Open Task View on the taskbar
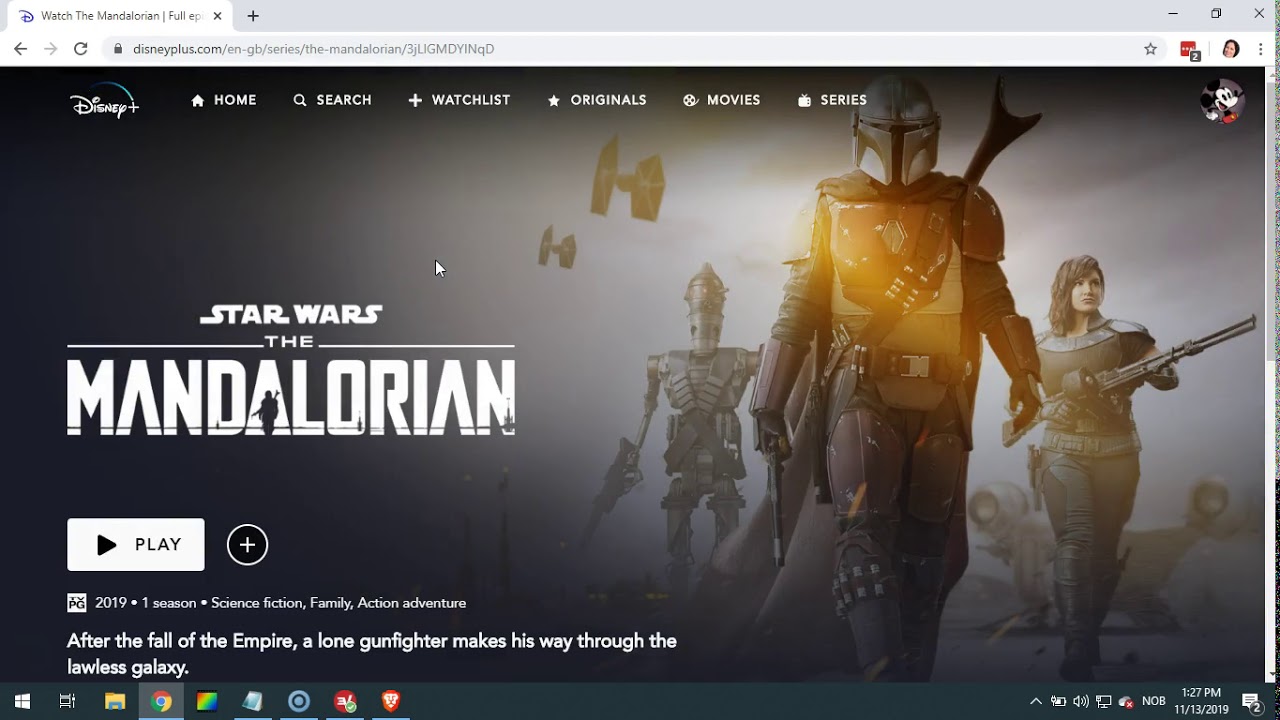The image size is (1280, 720). click(x=67, y=701)
